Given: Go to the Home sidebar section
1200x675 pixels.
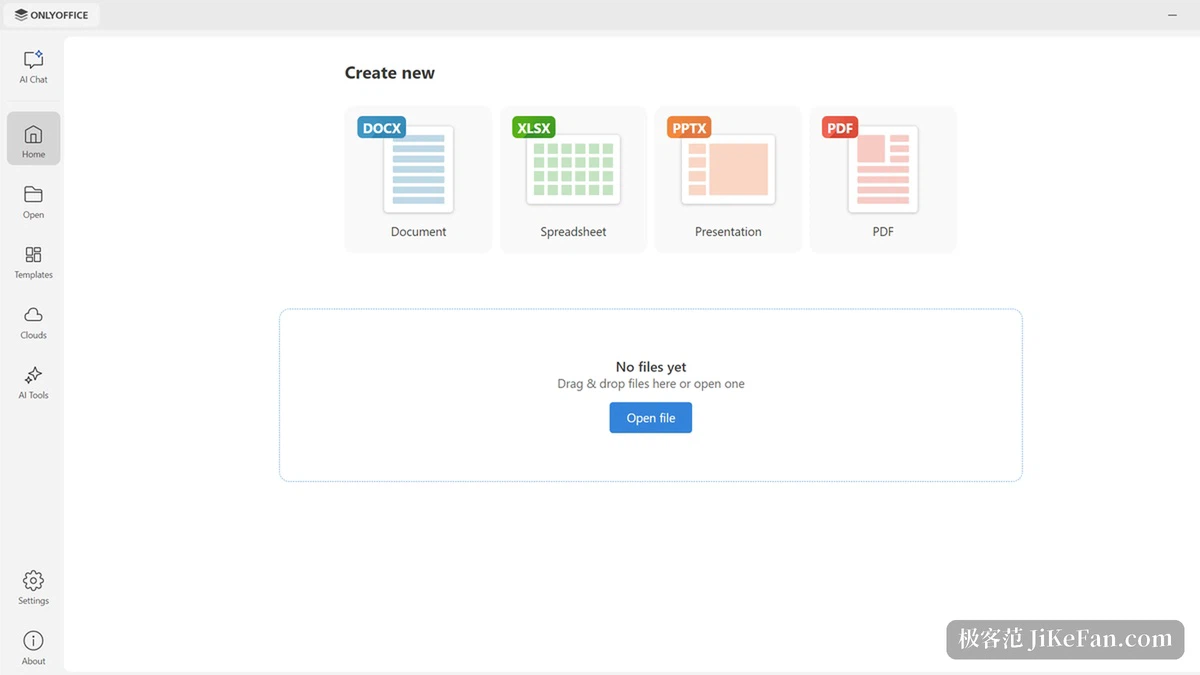Looking at the screenshot, I should pyautogui.click(x=33, y=139).
